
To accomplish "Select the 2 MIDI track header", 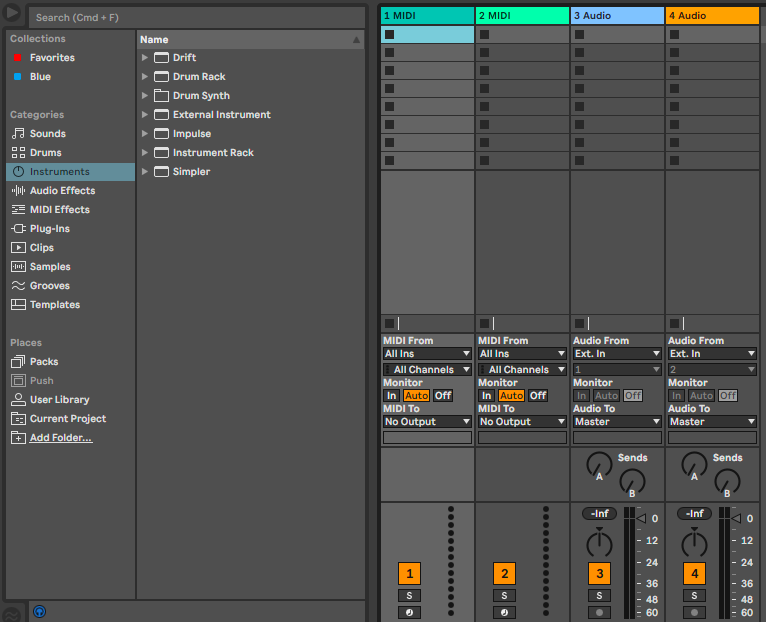I will pyautogui.click(x=522, y=16).
